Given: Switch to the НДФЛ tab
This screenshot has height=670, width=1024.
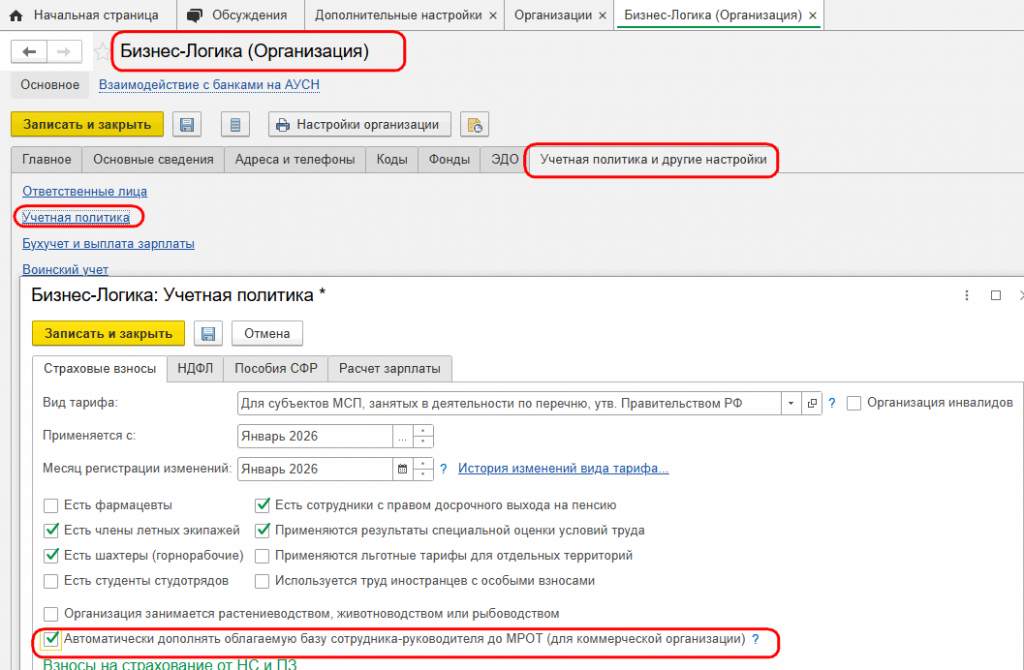Looking at the screenshot, I should click(195, 368).
